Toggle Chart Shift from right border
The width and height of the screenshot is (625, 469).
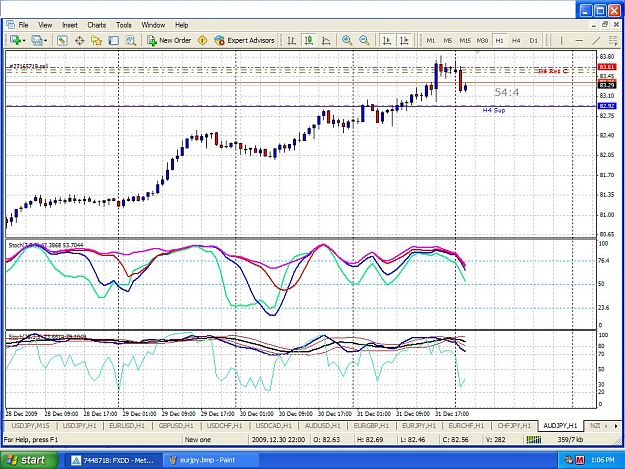(404, 40)
